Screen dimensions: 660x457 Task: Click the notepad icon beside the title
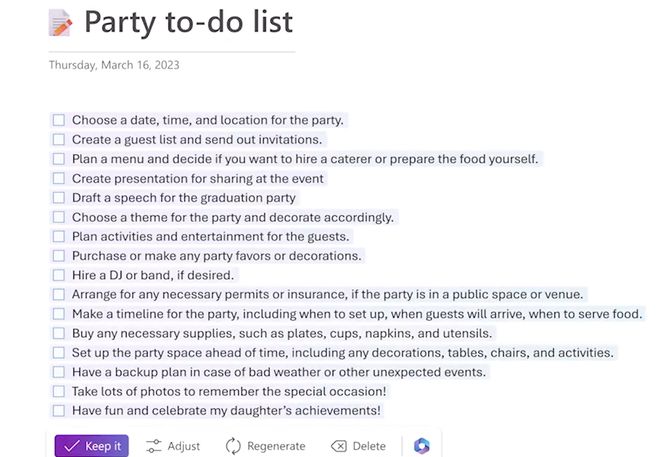tap(61, 22)
